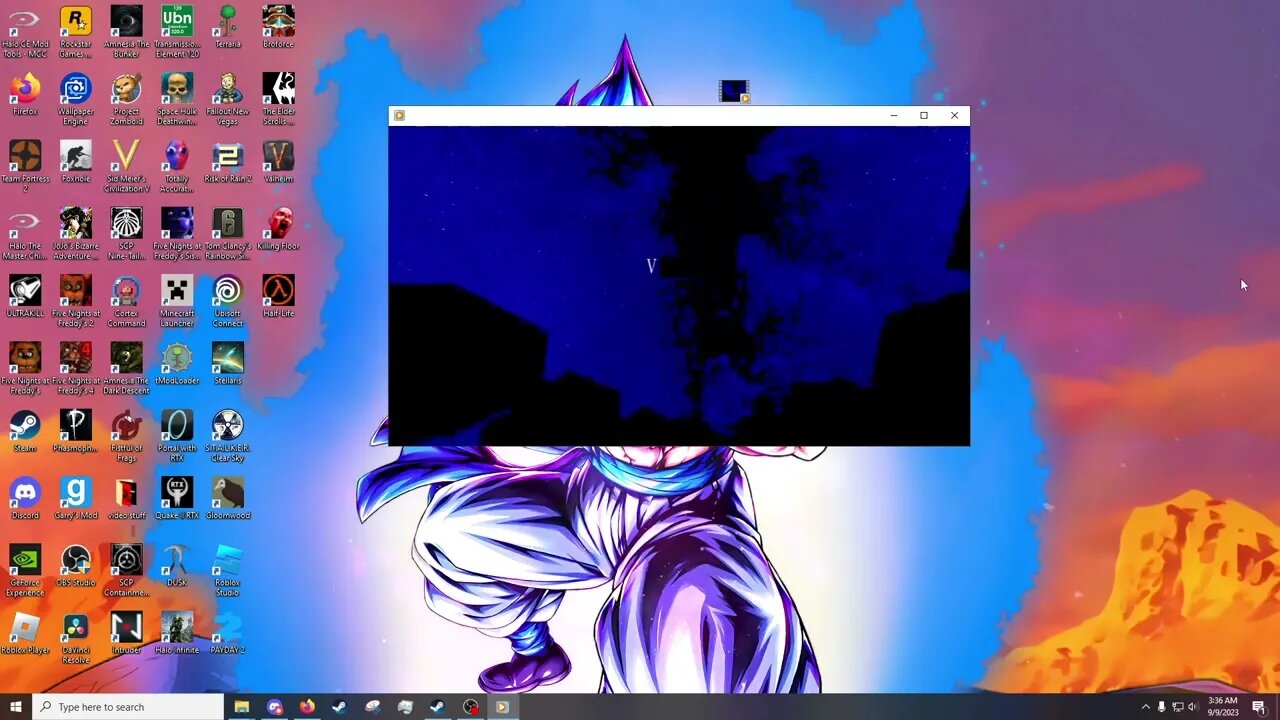Select Fallout New Vegas icon
1280x720 pixels.
227,100
